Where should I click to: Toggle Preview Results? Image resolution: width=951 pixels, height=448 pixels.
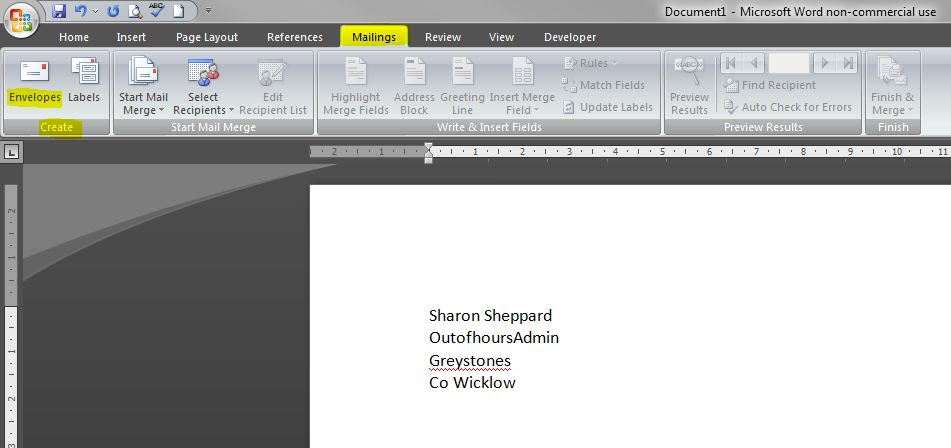tap(689, 85)
